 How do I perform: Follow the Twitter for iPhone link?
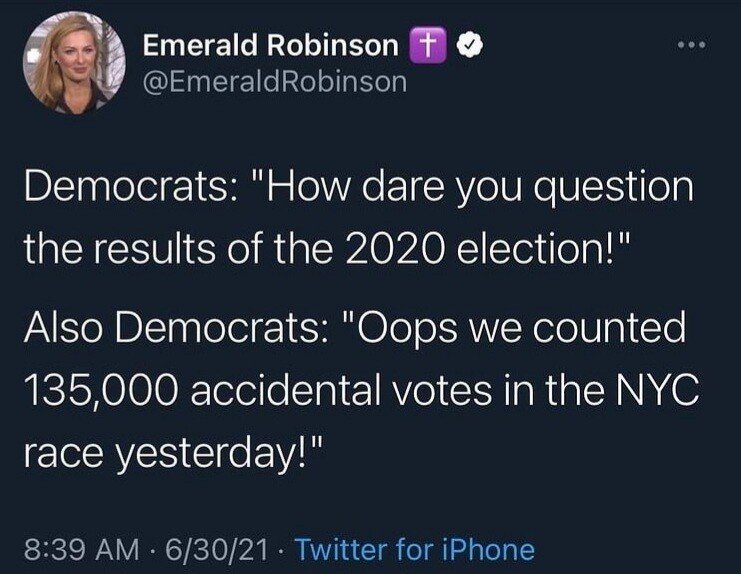[x=415, y=549]
